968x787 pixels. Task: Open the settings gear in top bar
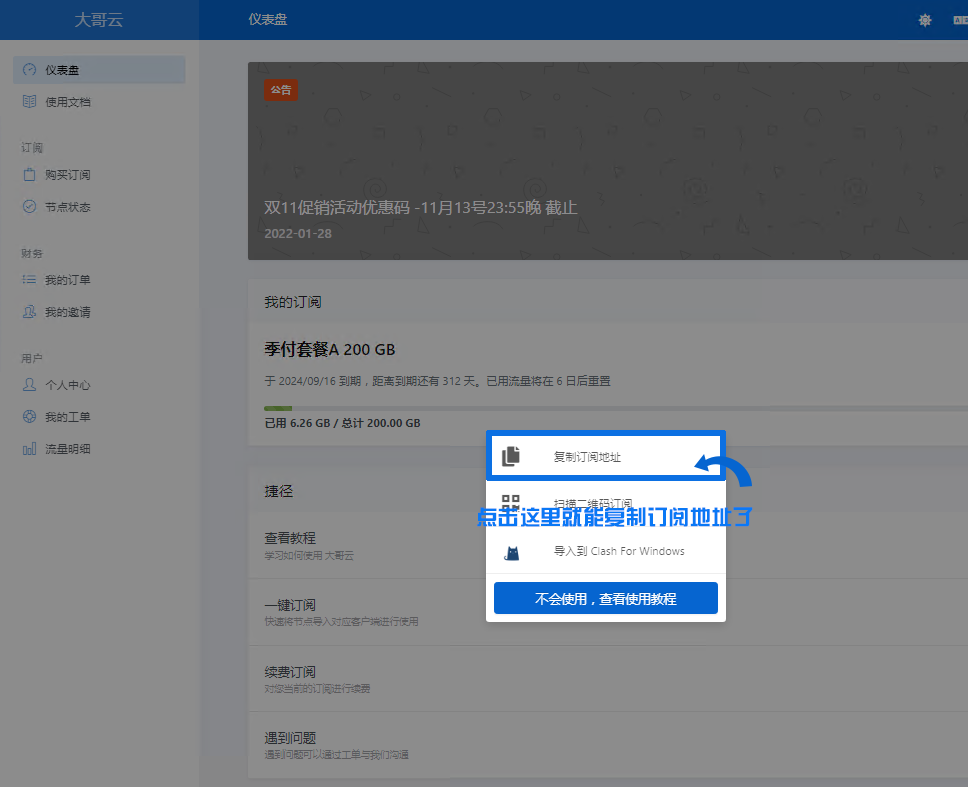point(924,20)
